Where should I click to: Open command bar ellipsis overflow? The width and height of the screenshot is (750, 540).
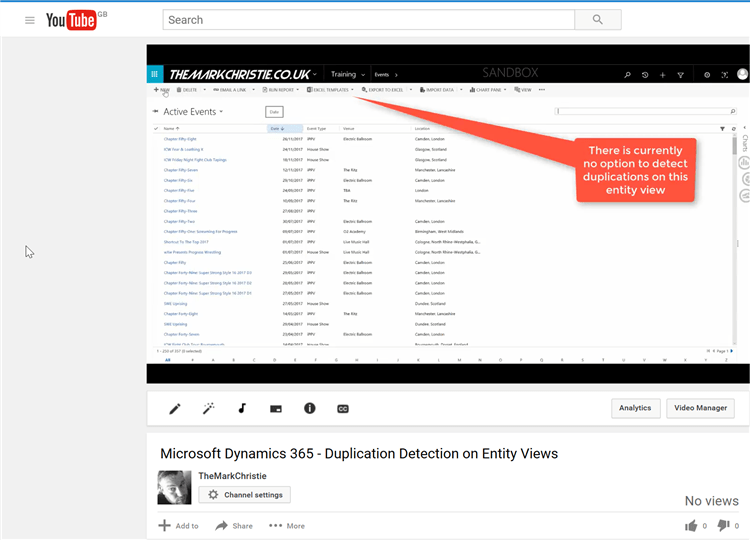tap(541, 89)
